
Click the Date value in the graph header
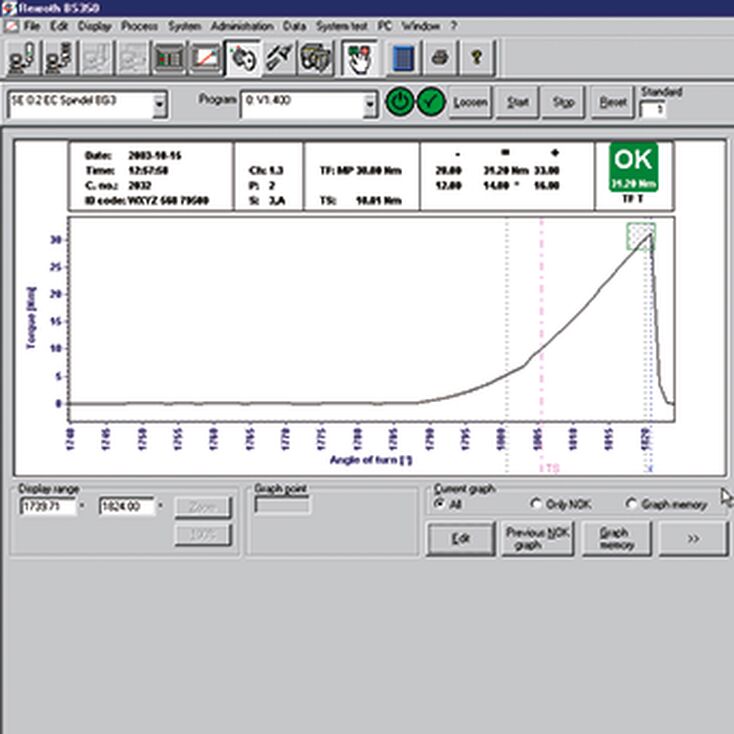coord(155,155)
